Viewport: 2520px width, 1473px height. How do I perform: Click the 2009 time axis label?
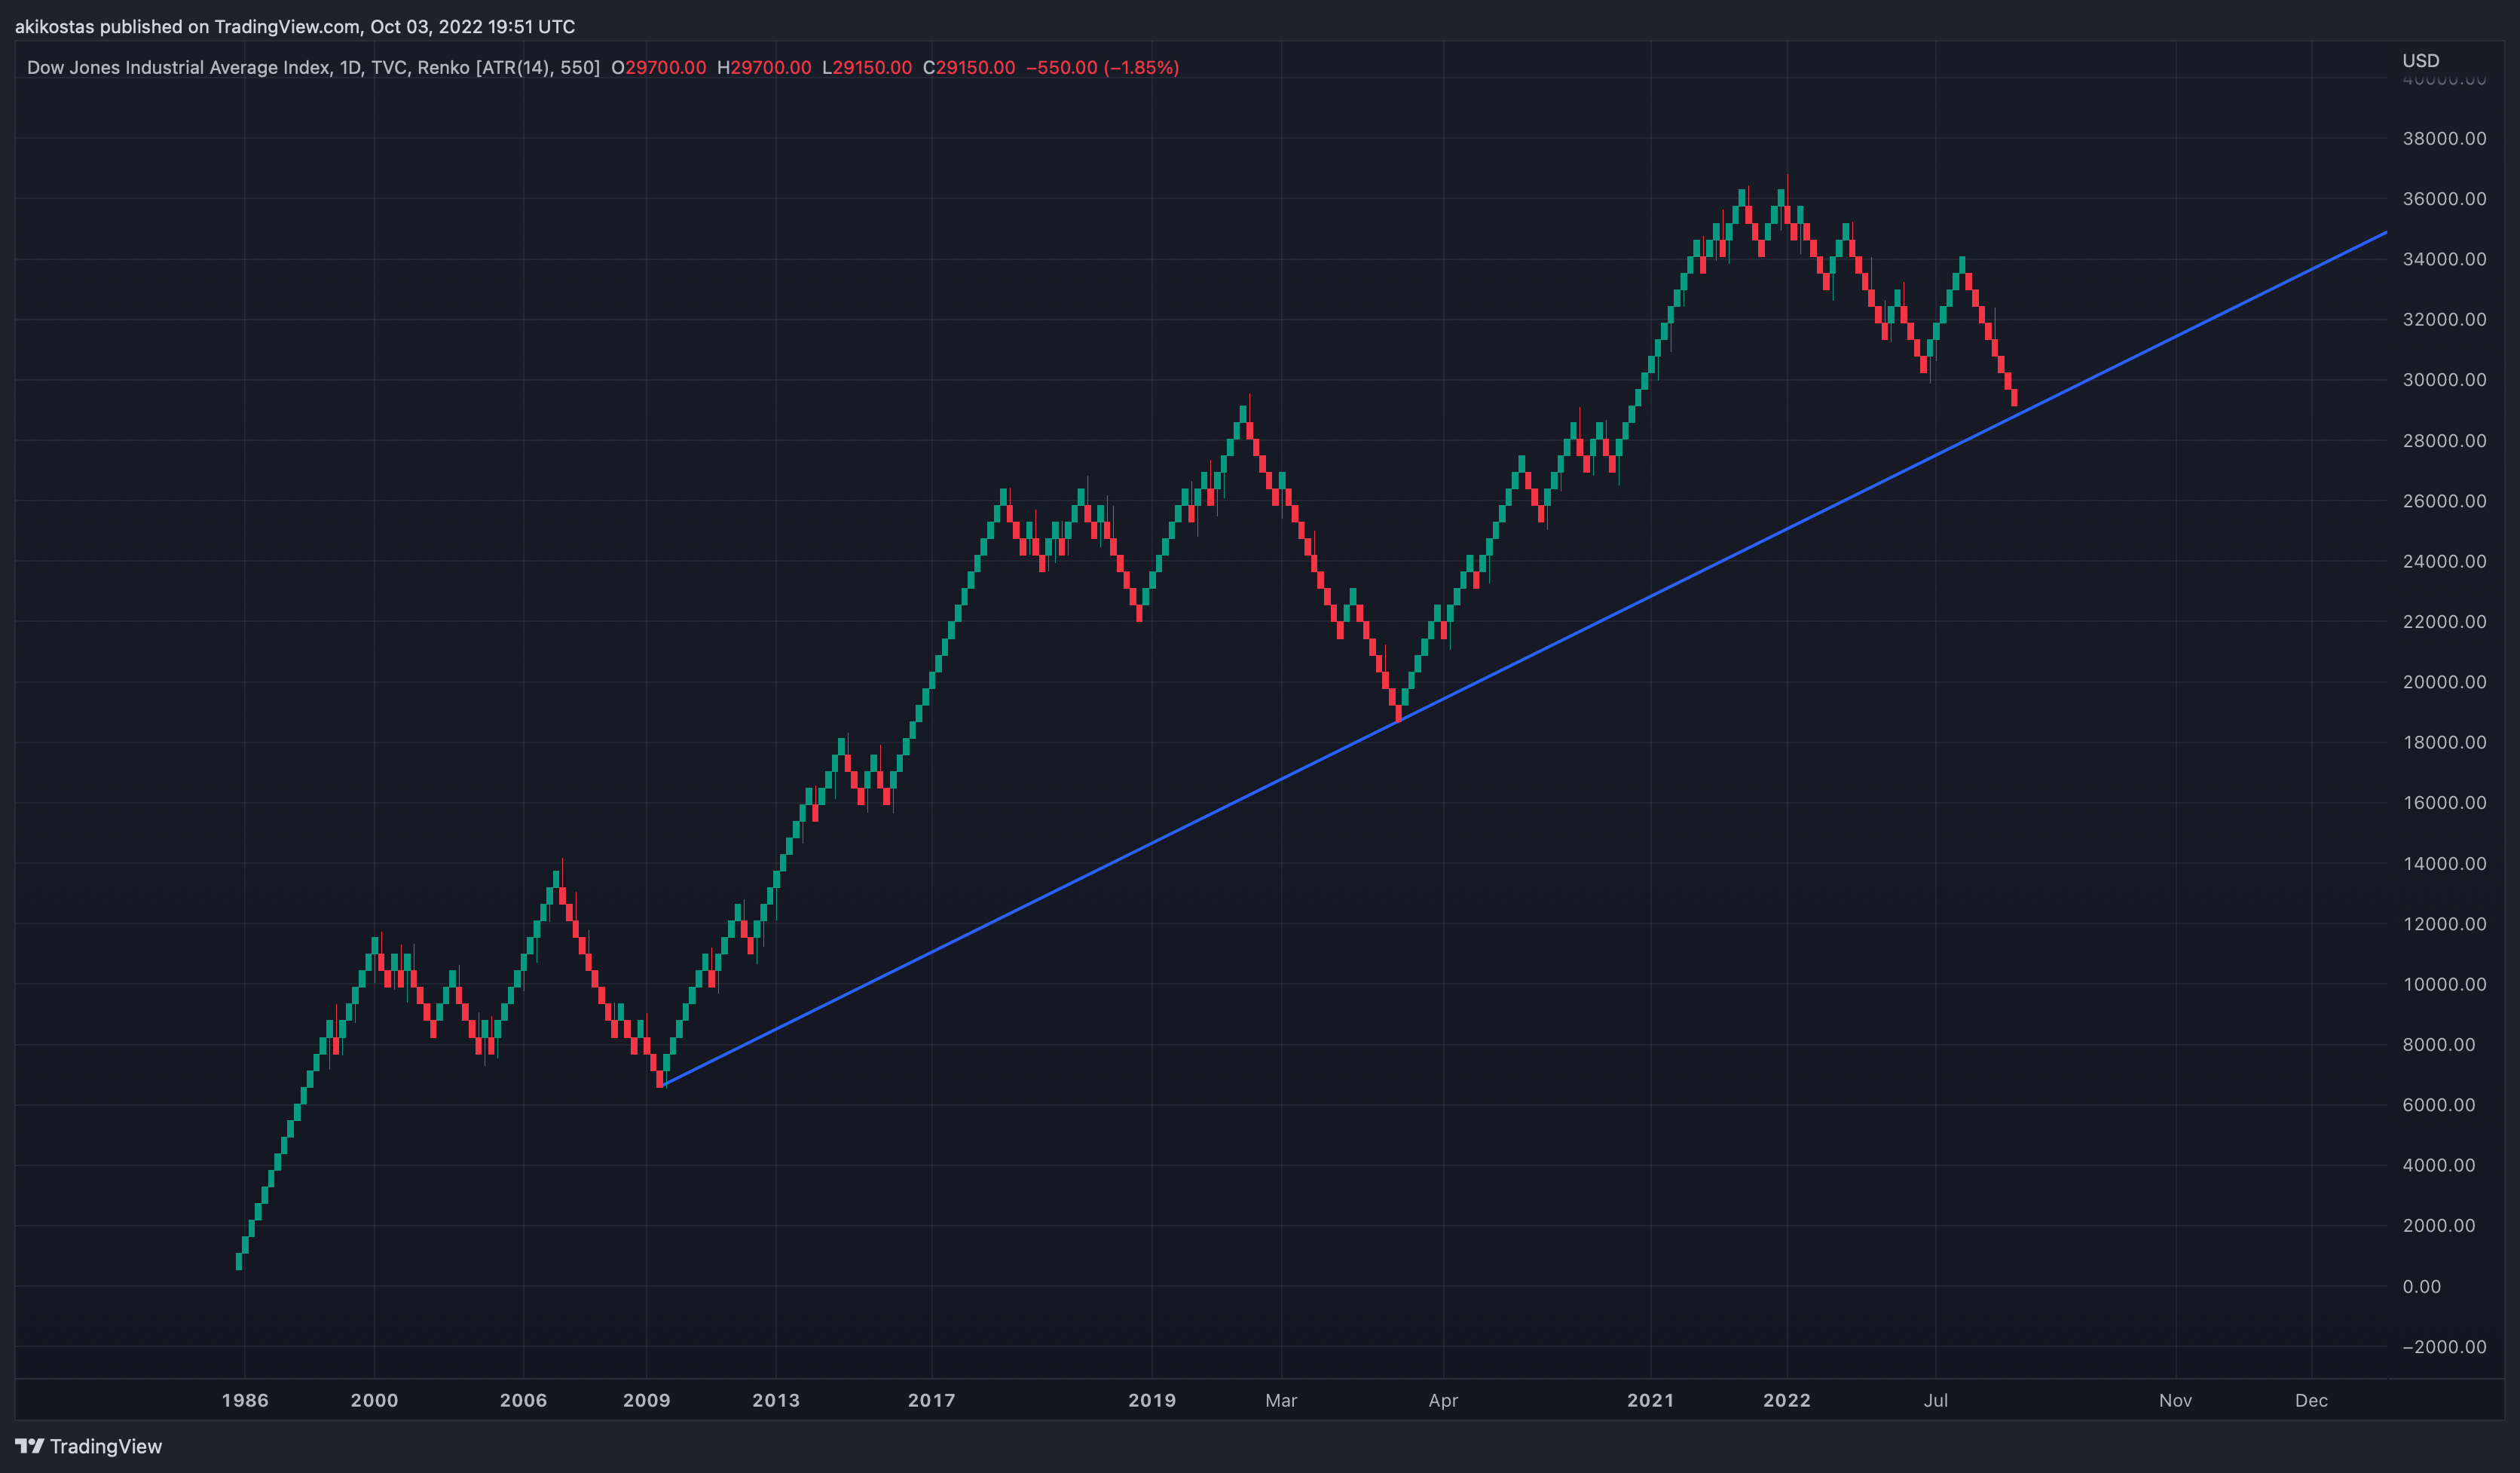pyautogui.click(x=646, y=1400)
